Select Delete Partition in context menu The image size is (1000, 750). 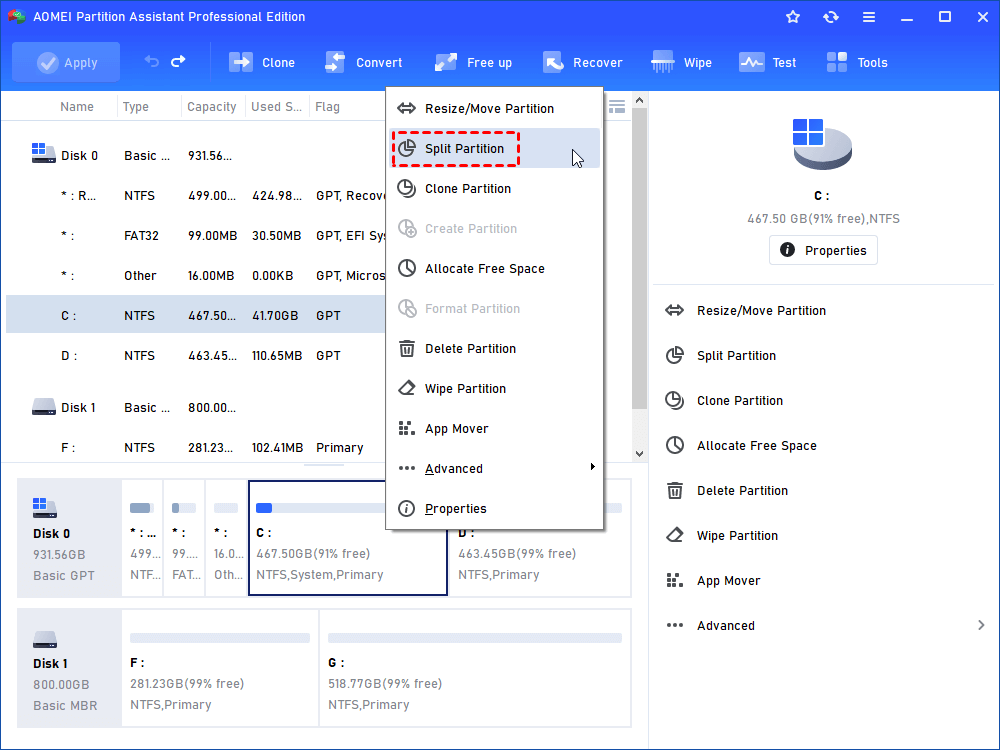tap(470, 348)
